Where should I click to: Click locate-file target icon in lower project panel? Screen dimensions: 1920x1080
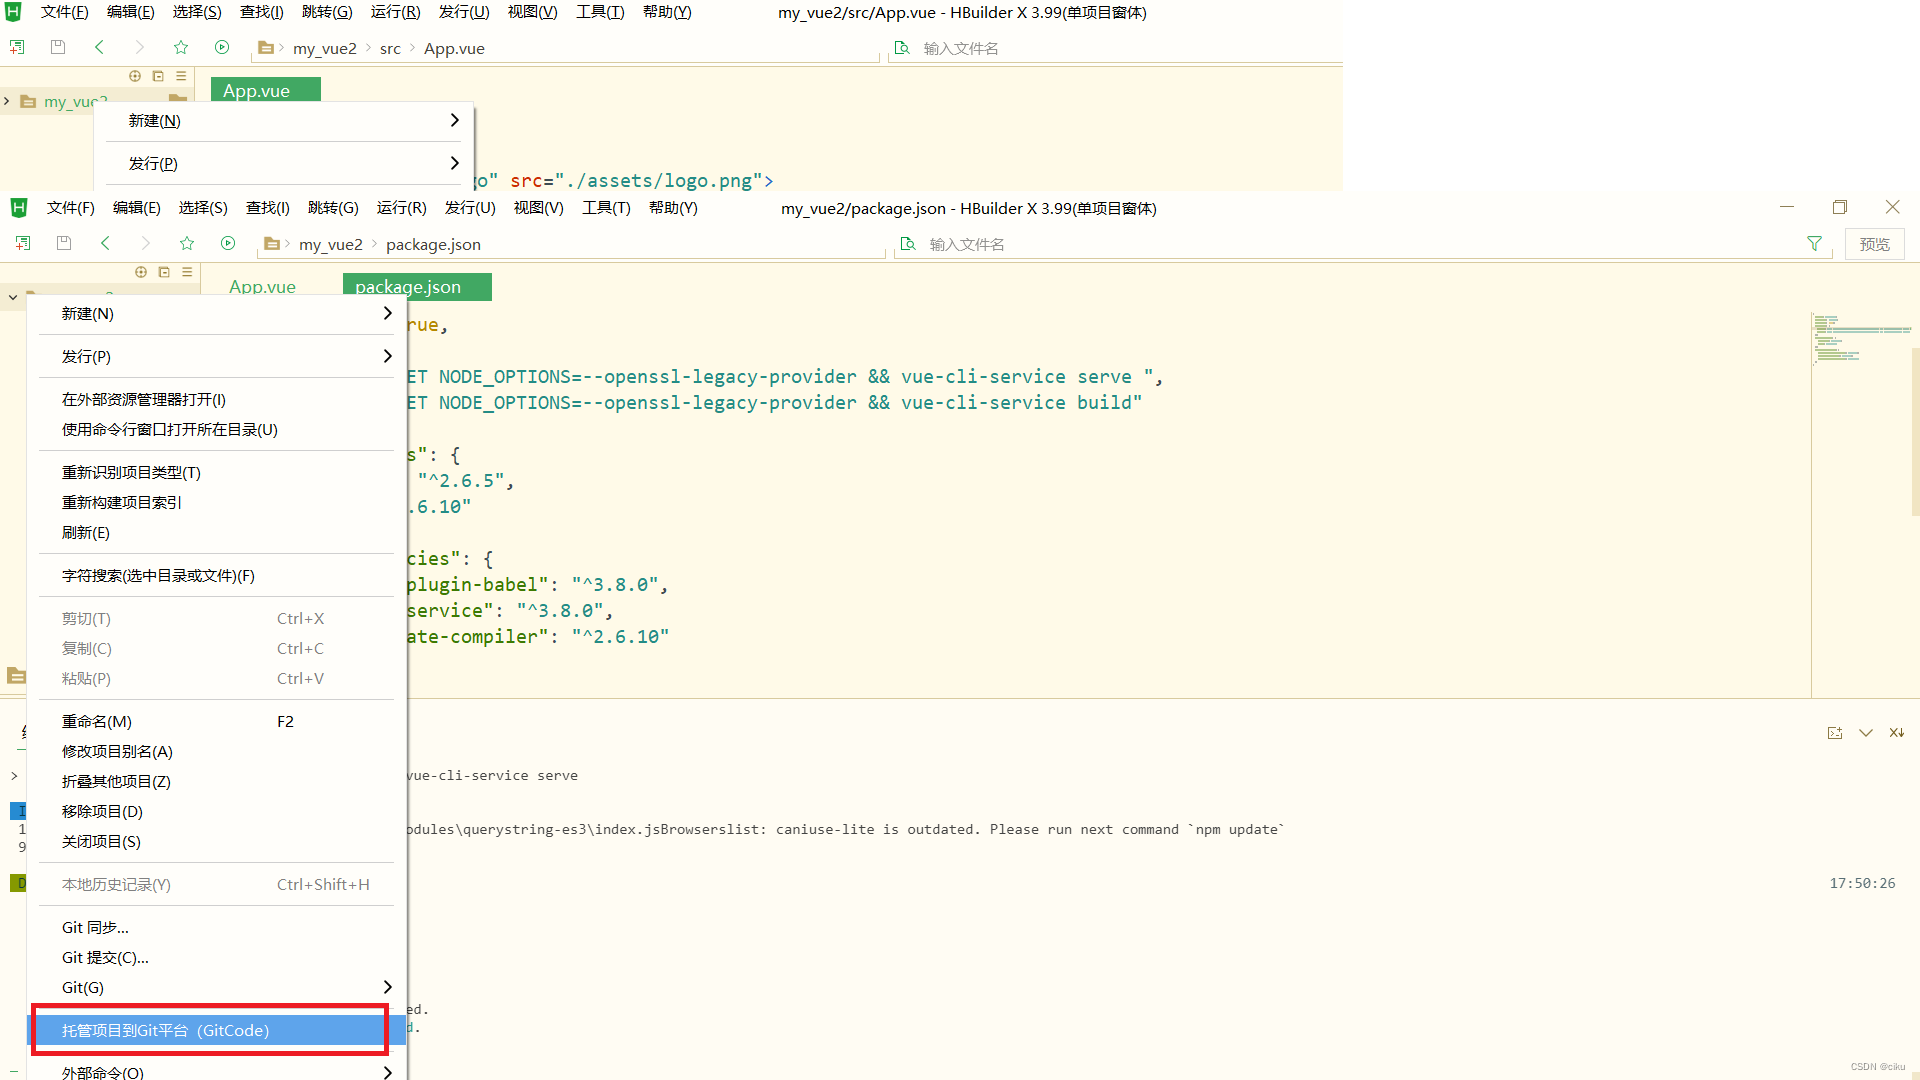[141, 272]
